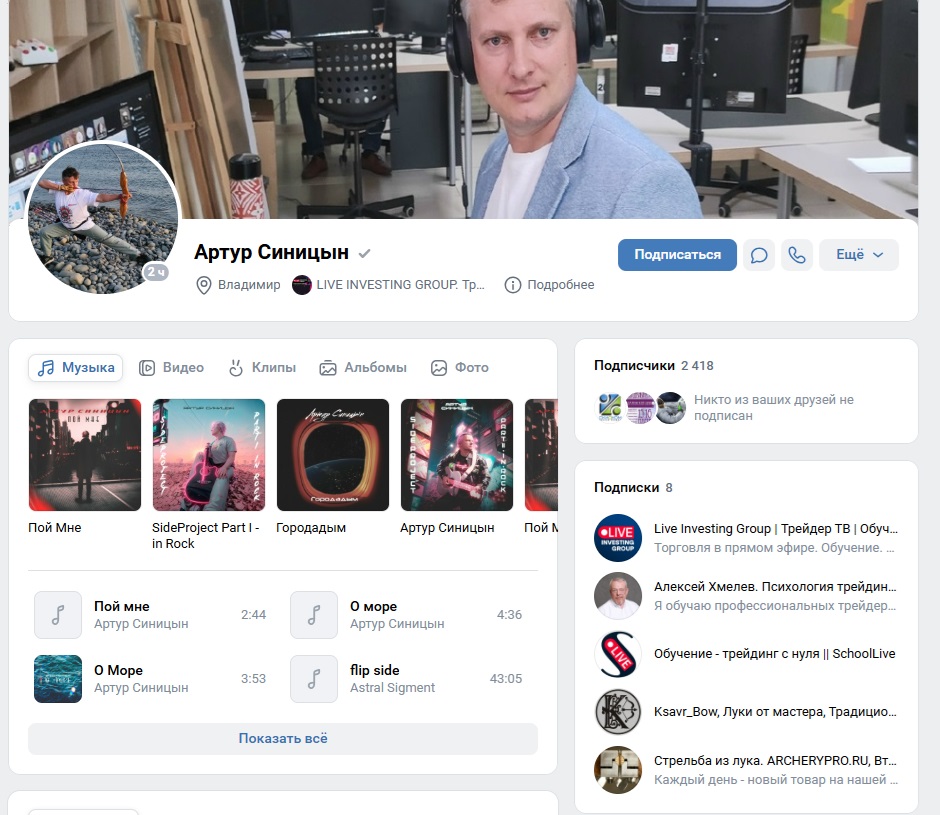The height and width of the screenshot is (815, 940).
Task: Open the message chat icon
Action: coord(759,255)
